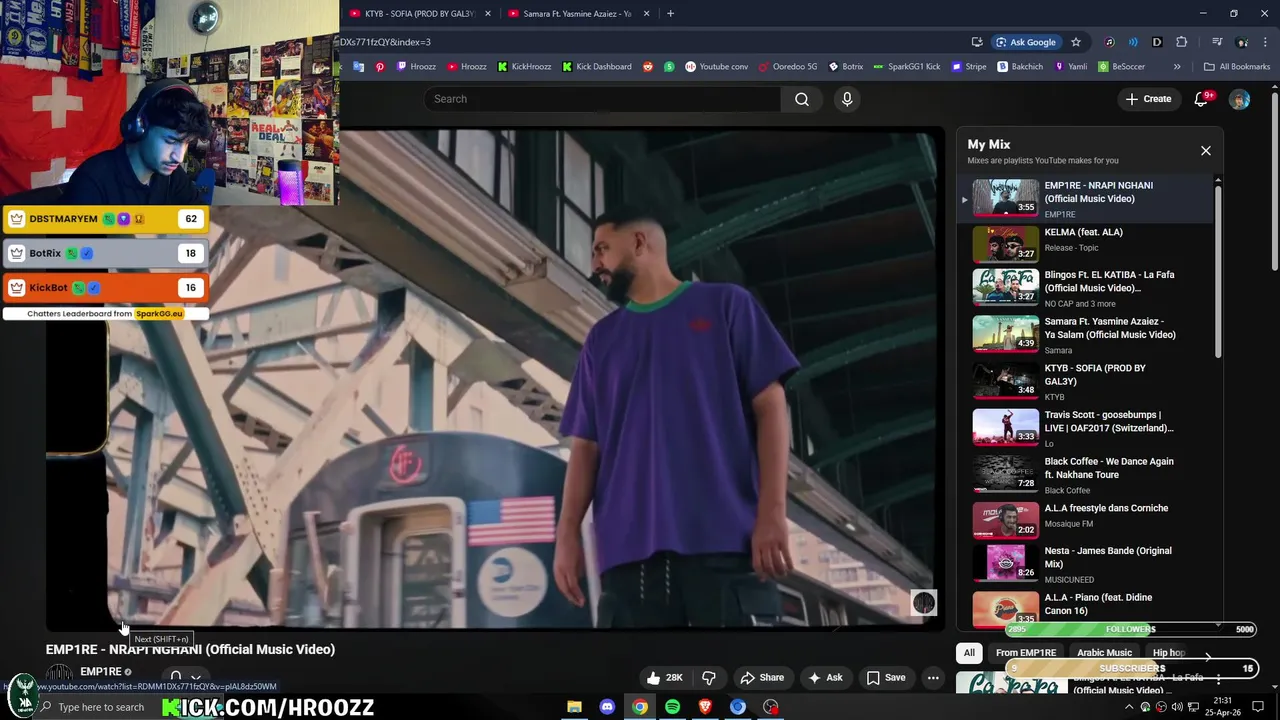1280x720 pixels.
Task: Click the D extension icon in the Chrome toolbar
Action: (x=1157, y=42)
